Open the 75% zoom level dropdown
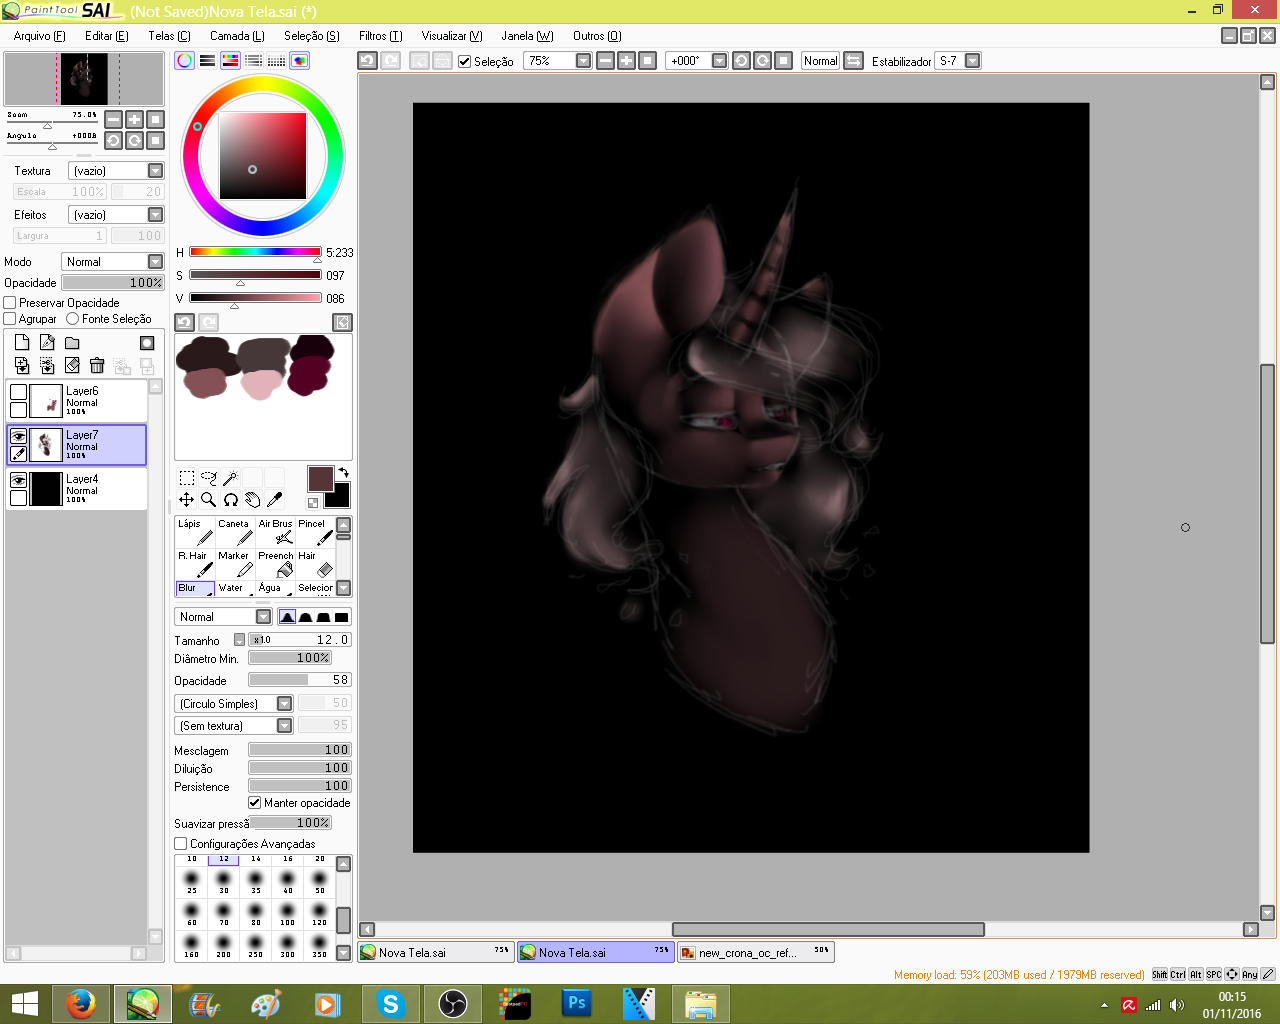Viewport: 1280px width, 1024px height. pos(583,61)
